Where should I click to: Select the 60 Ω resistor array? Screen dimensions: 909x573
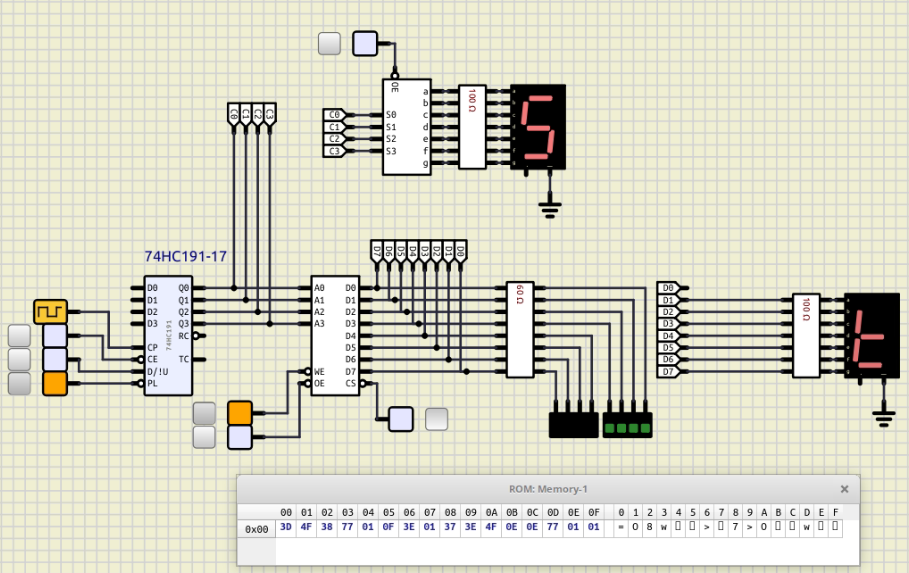[x=520, y=329]
